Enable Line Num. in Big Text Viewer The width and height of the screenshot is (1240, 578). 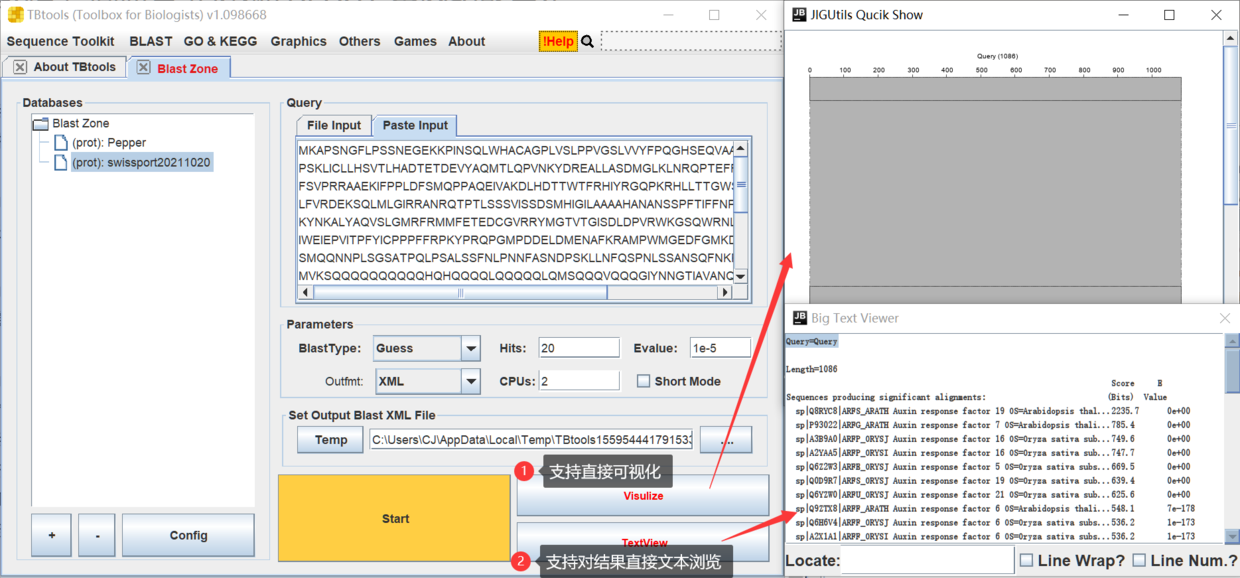(x=1139, y=561)
